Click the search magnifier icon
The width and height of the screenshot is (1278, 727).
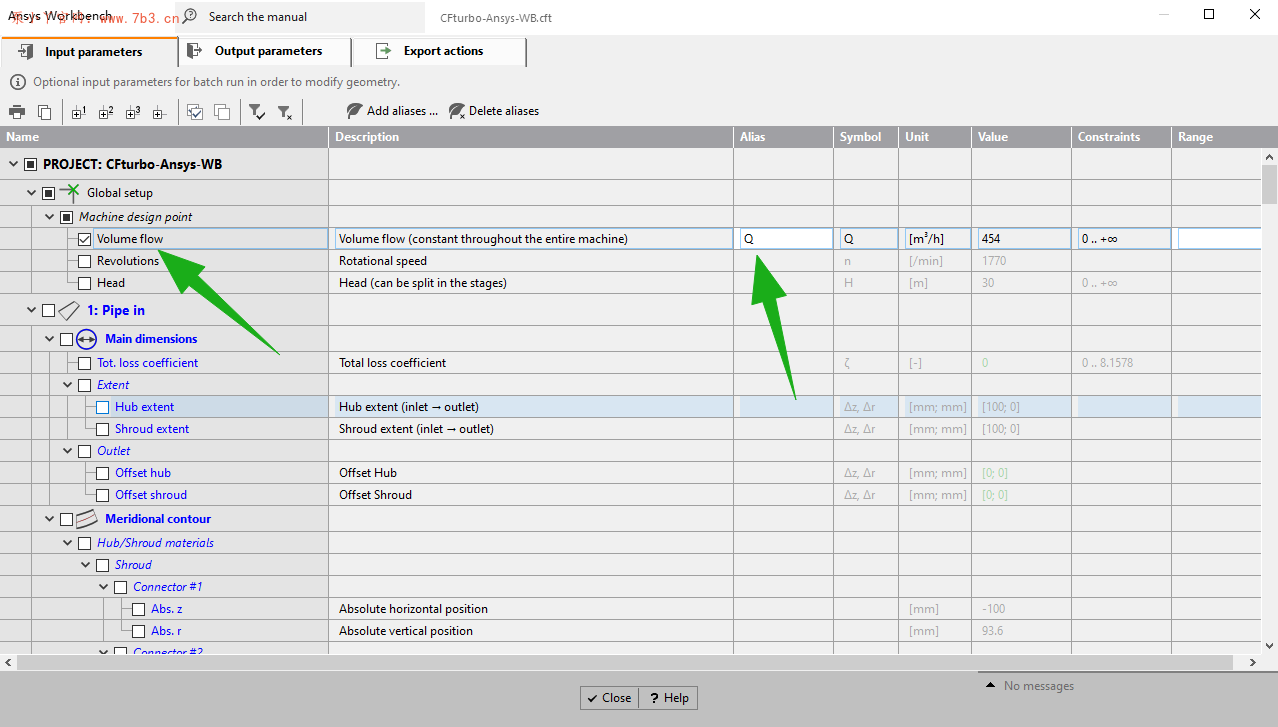coord(190,16)
